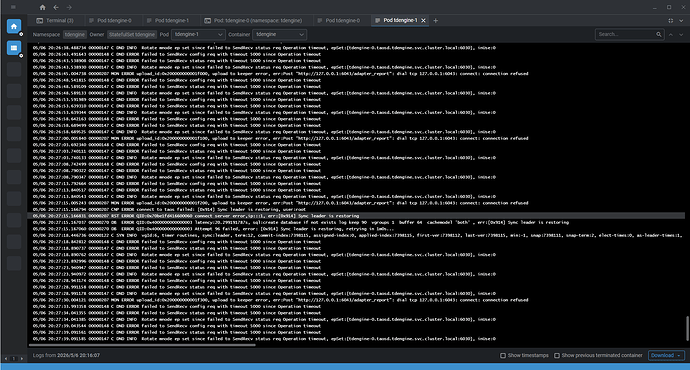Click the hotbar number 1 indicator
Viewport: 690px width, 370px height.
pos(14,359)
